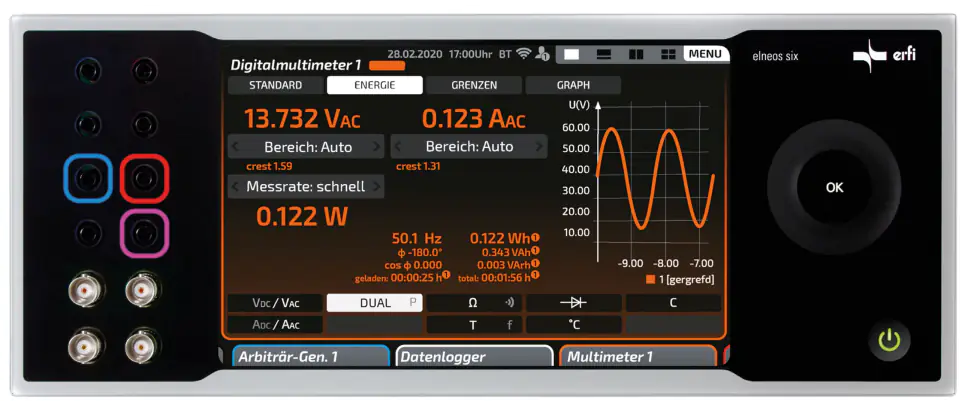Enable the VDC / VAC voltage mode
The width and height of the screenshot is (980, 401).
click(274, 303)
